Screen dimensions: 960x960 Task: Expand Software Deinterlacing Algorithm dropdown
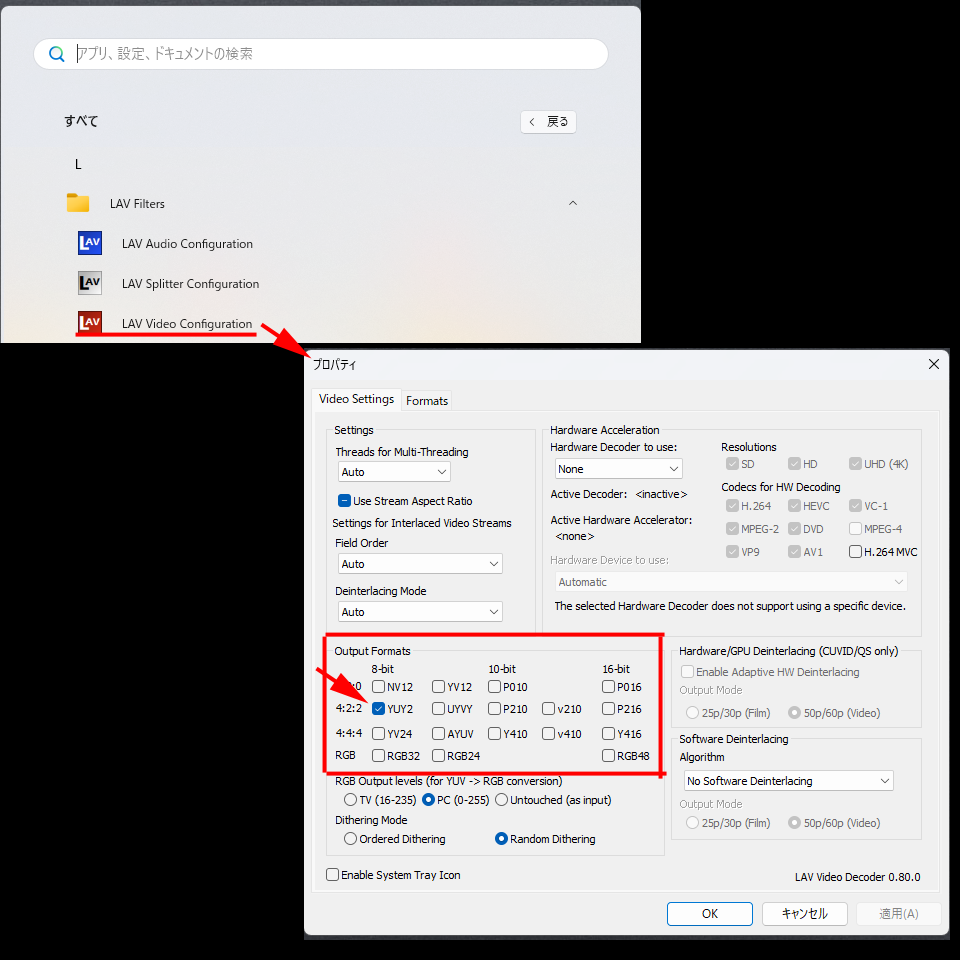click(x=786, y=781)
